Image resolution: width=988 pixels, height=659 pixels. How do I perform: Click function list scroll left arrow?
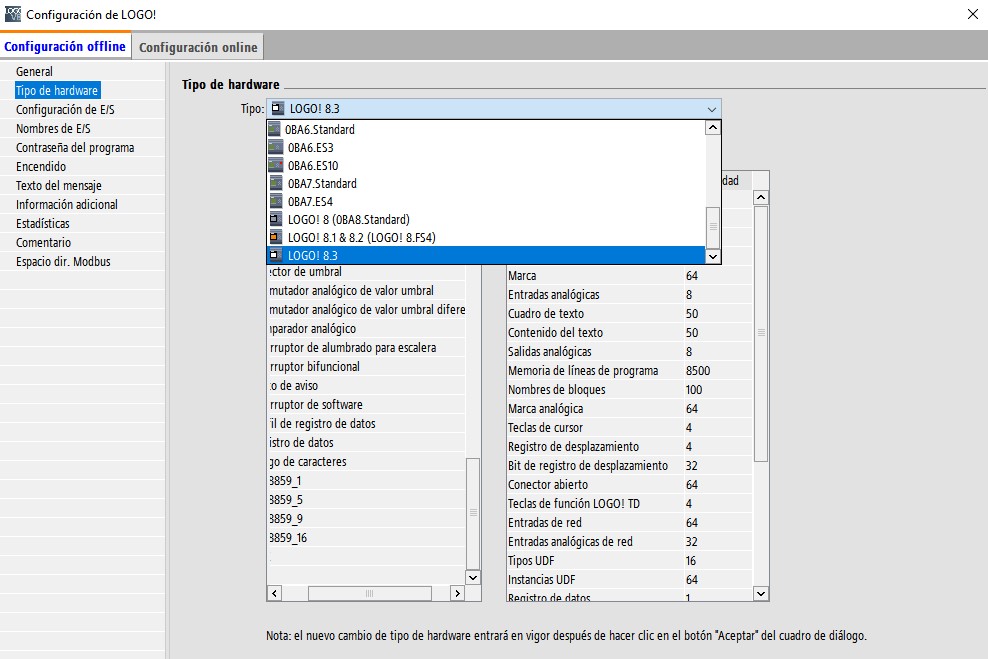[275, 593]
